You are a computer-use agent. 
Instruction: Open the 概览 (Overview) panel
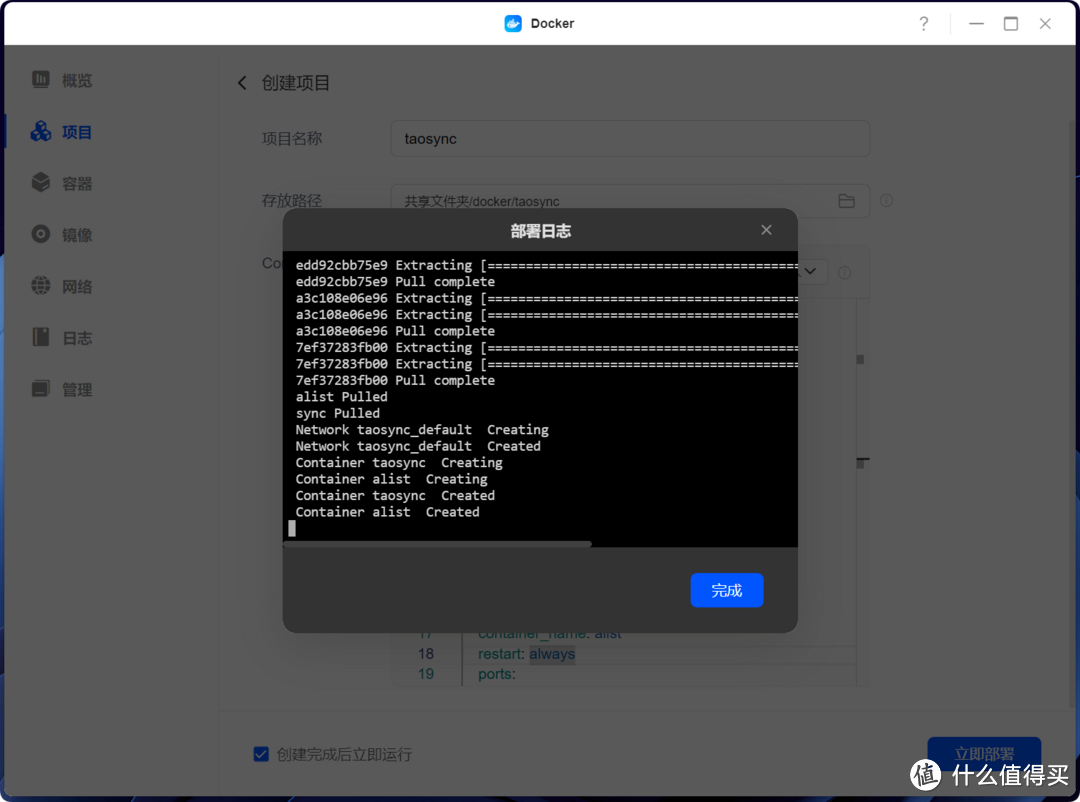[62, 80]
